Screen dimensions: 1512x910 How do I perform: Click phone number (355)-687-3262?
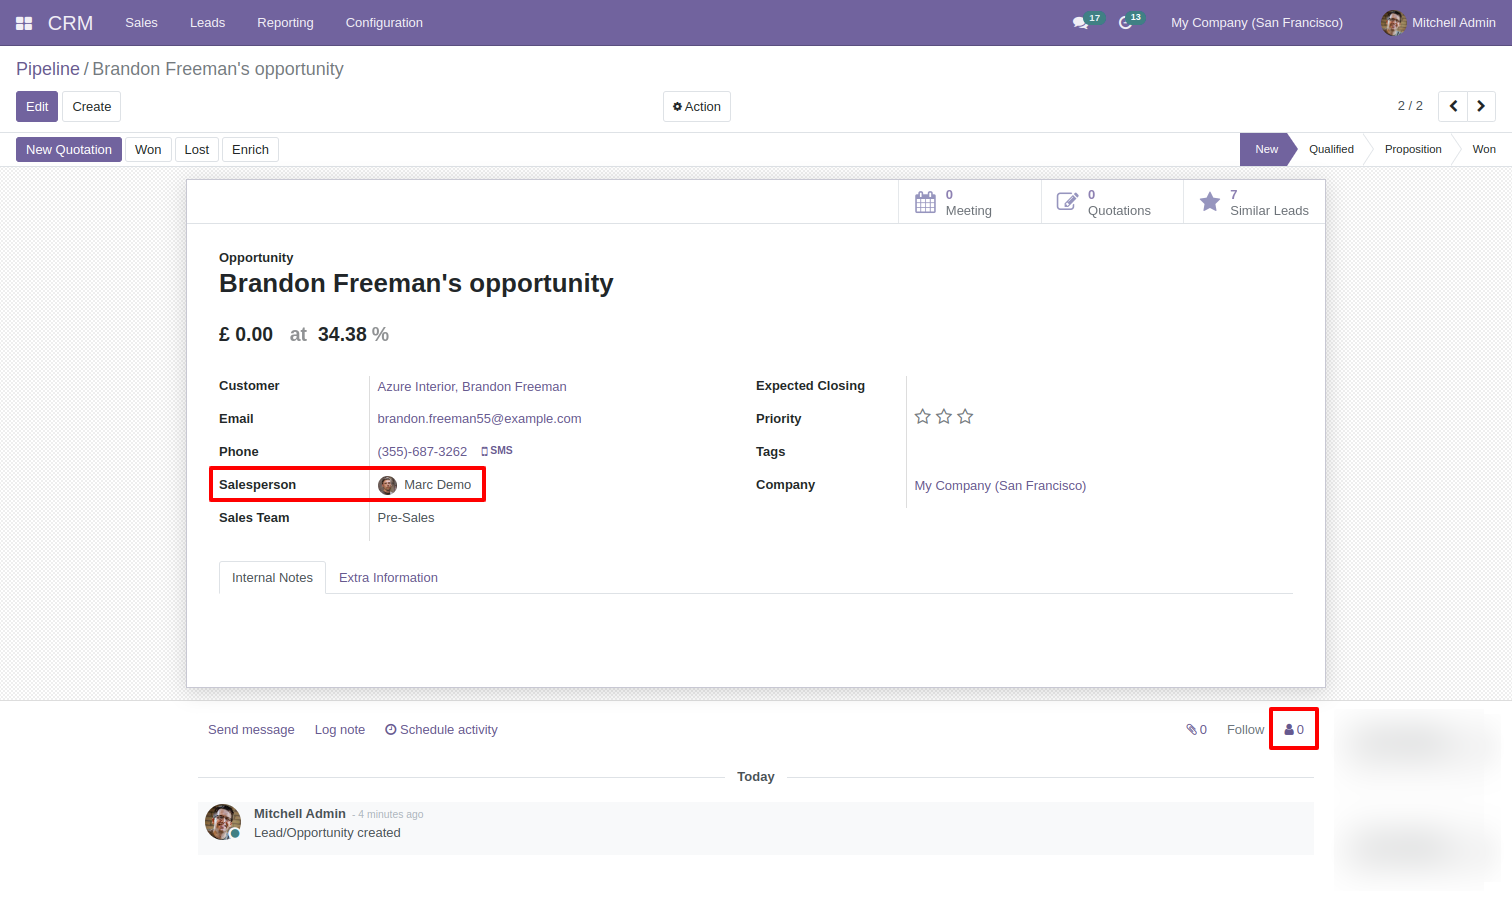pos(422,452)
